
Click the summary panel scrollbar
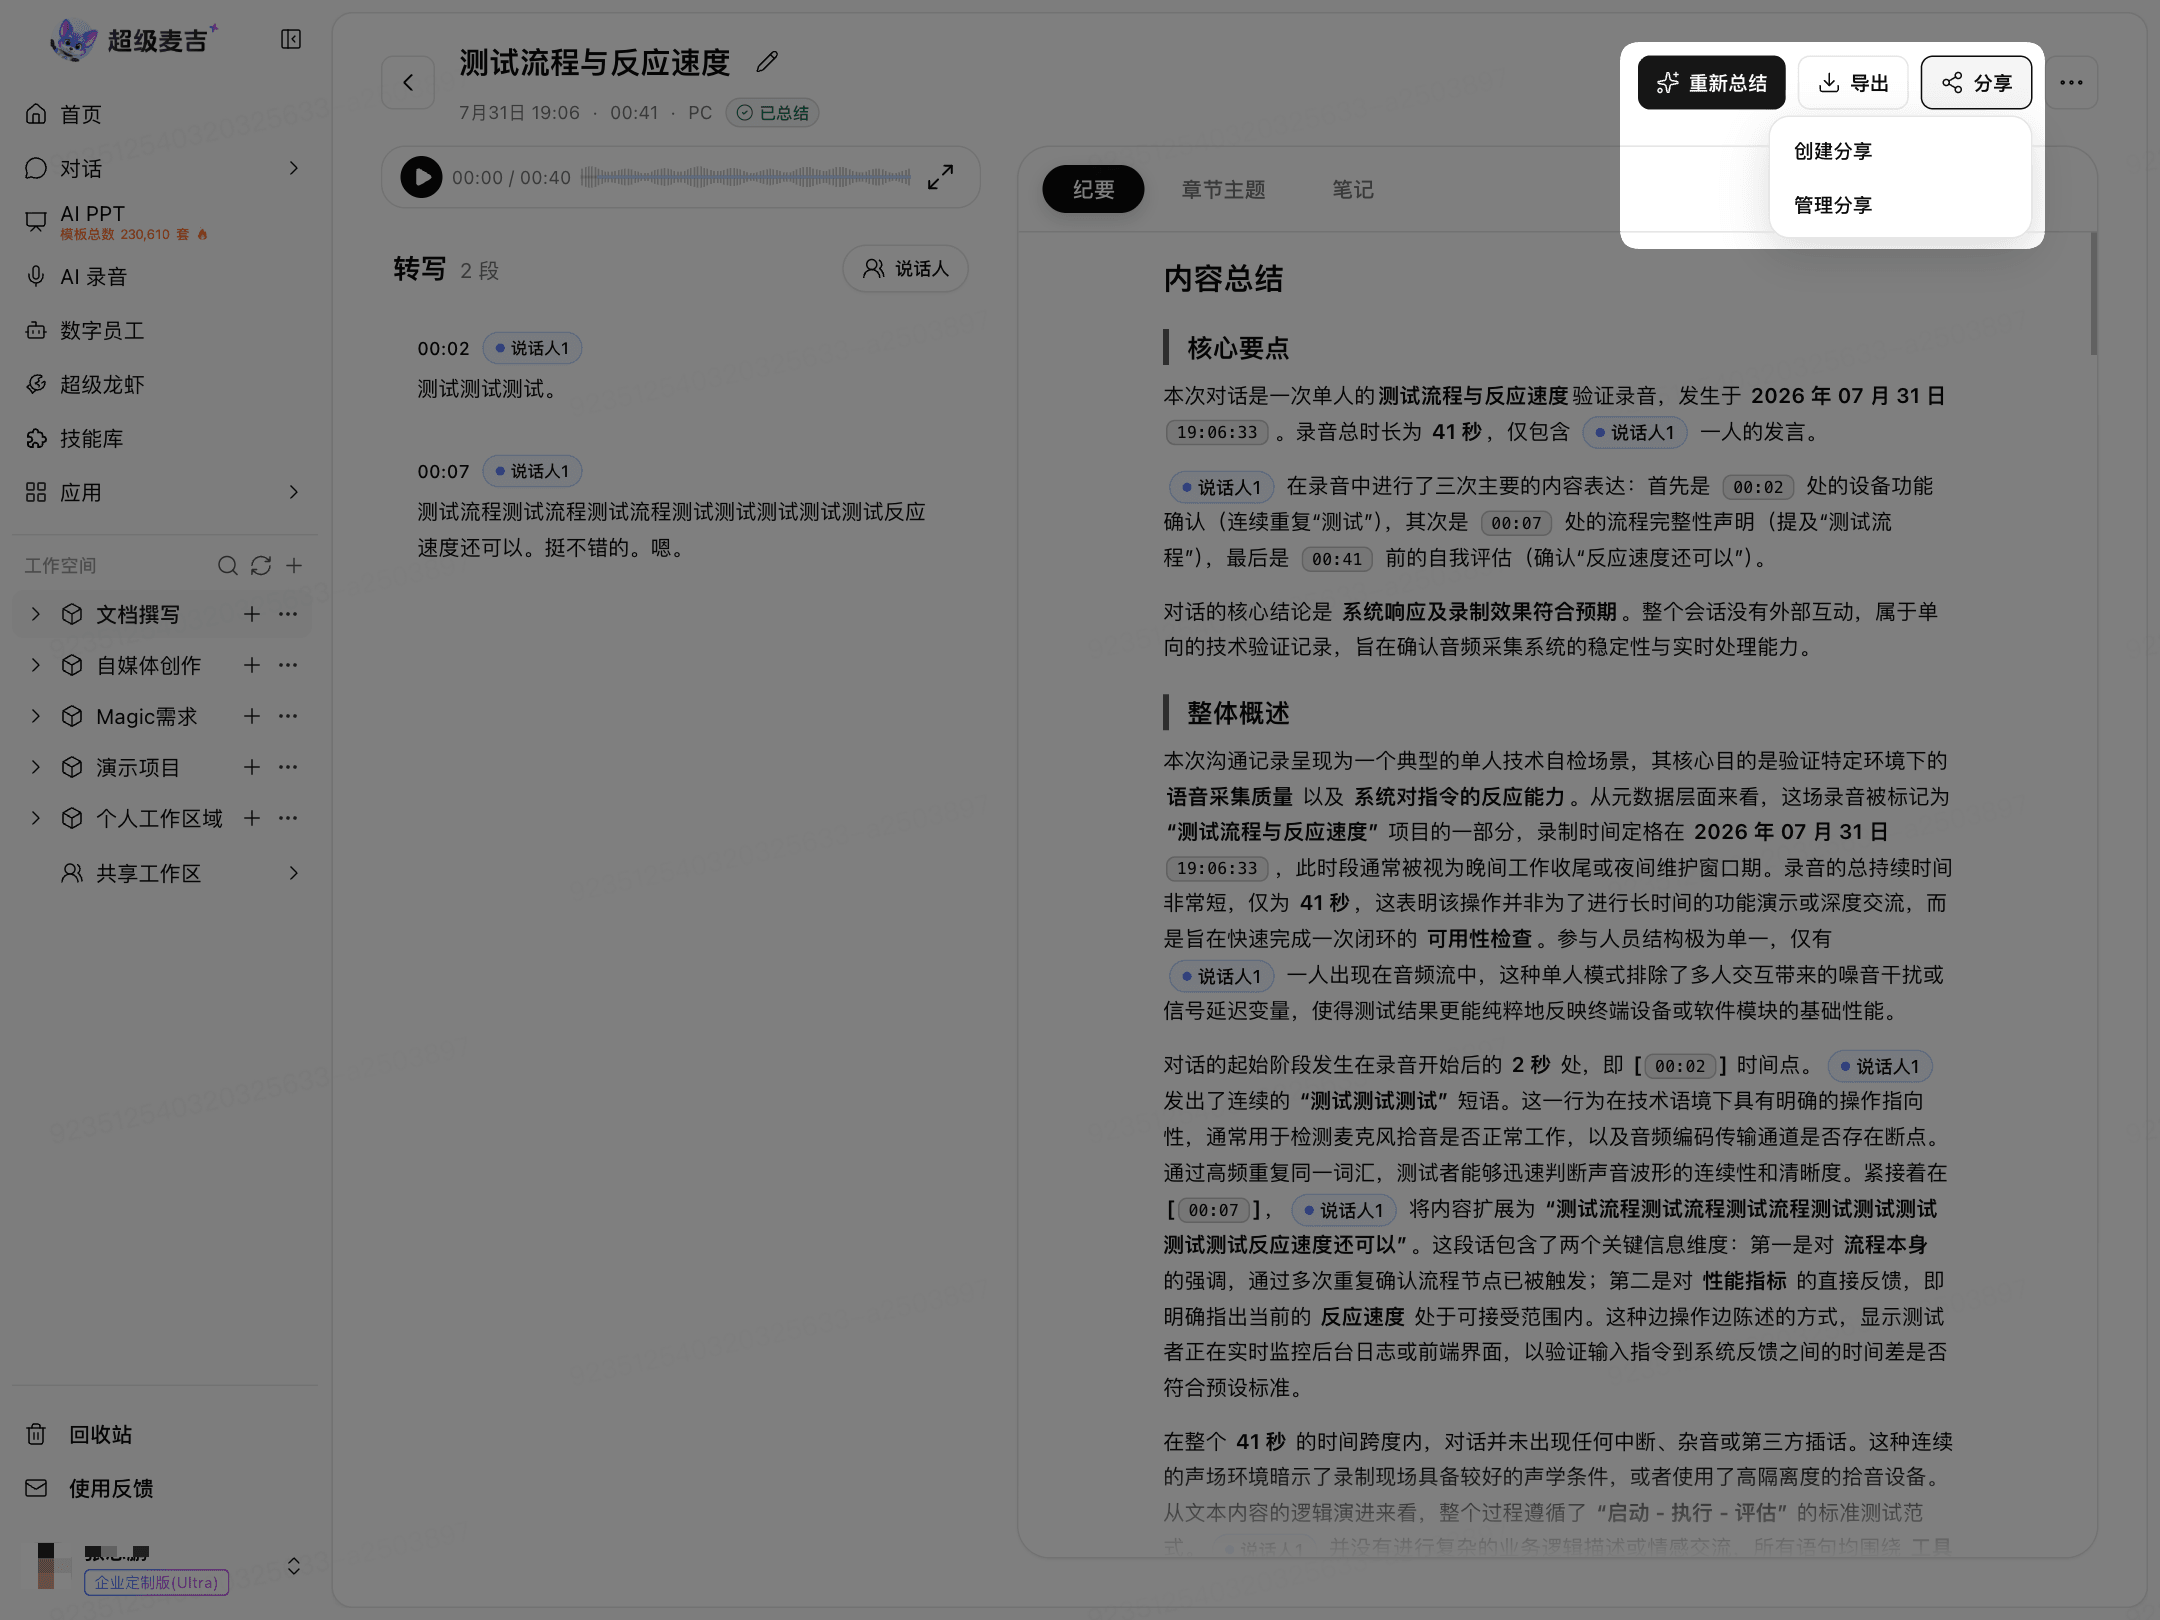2093,294
